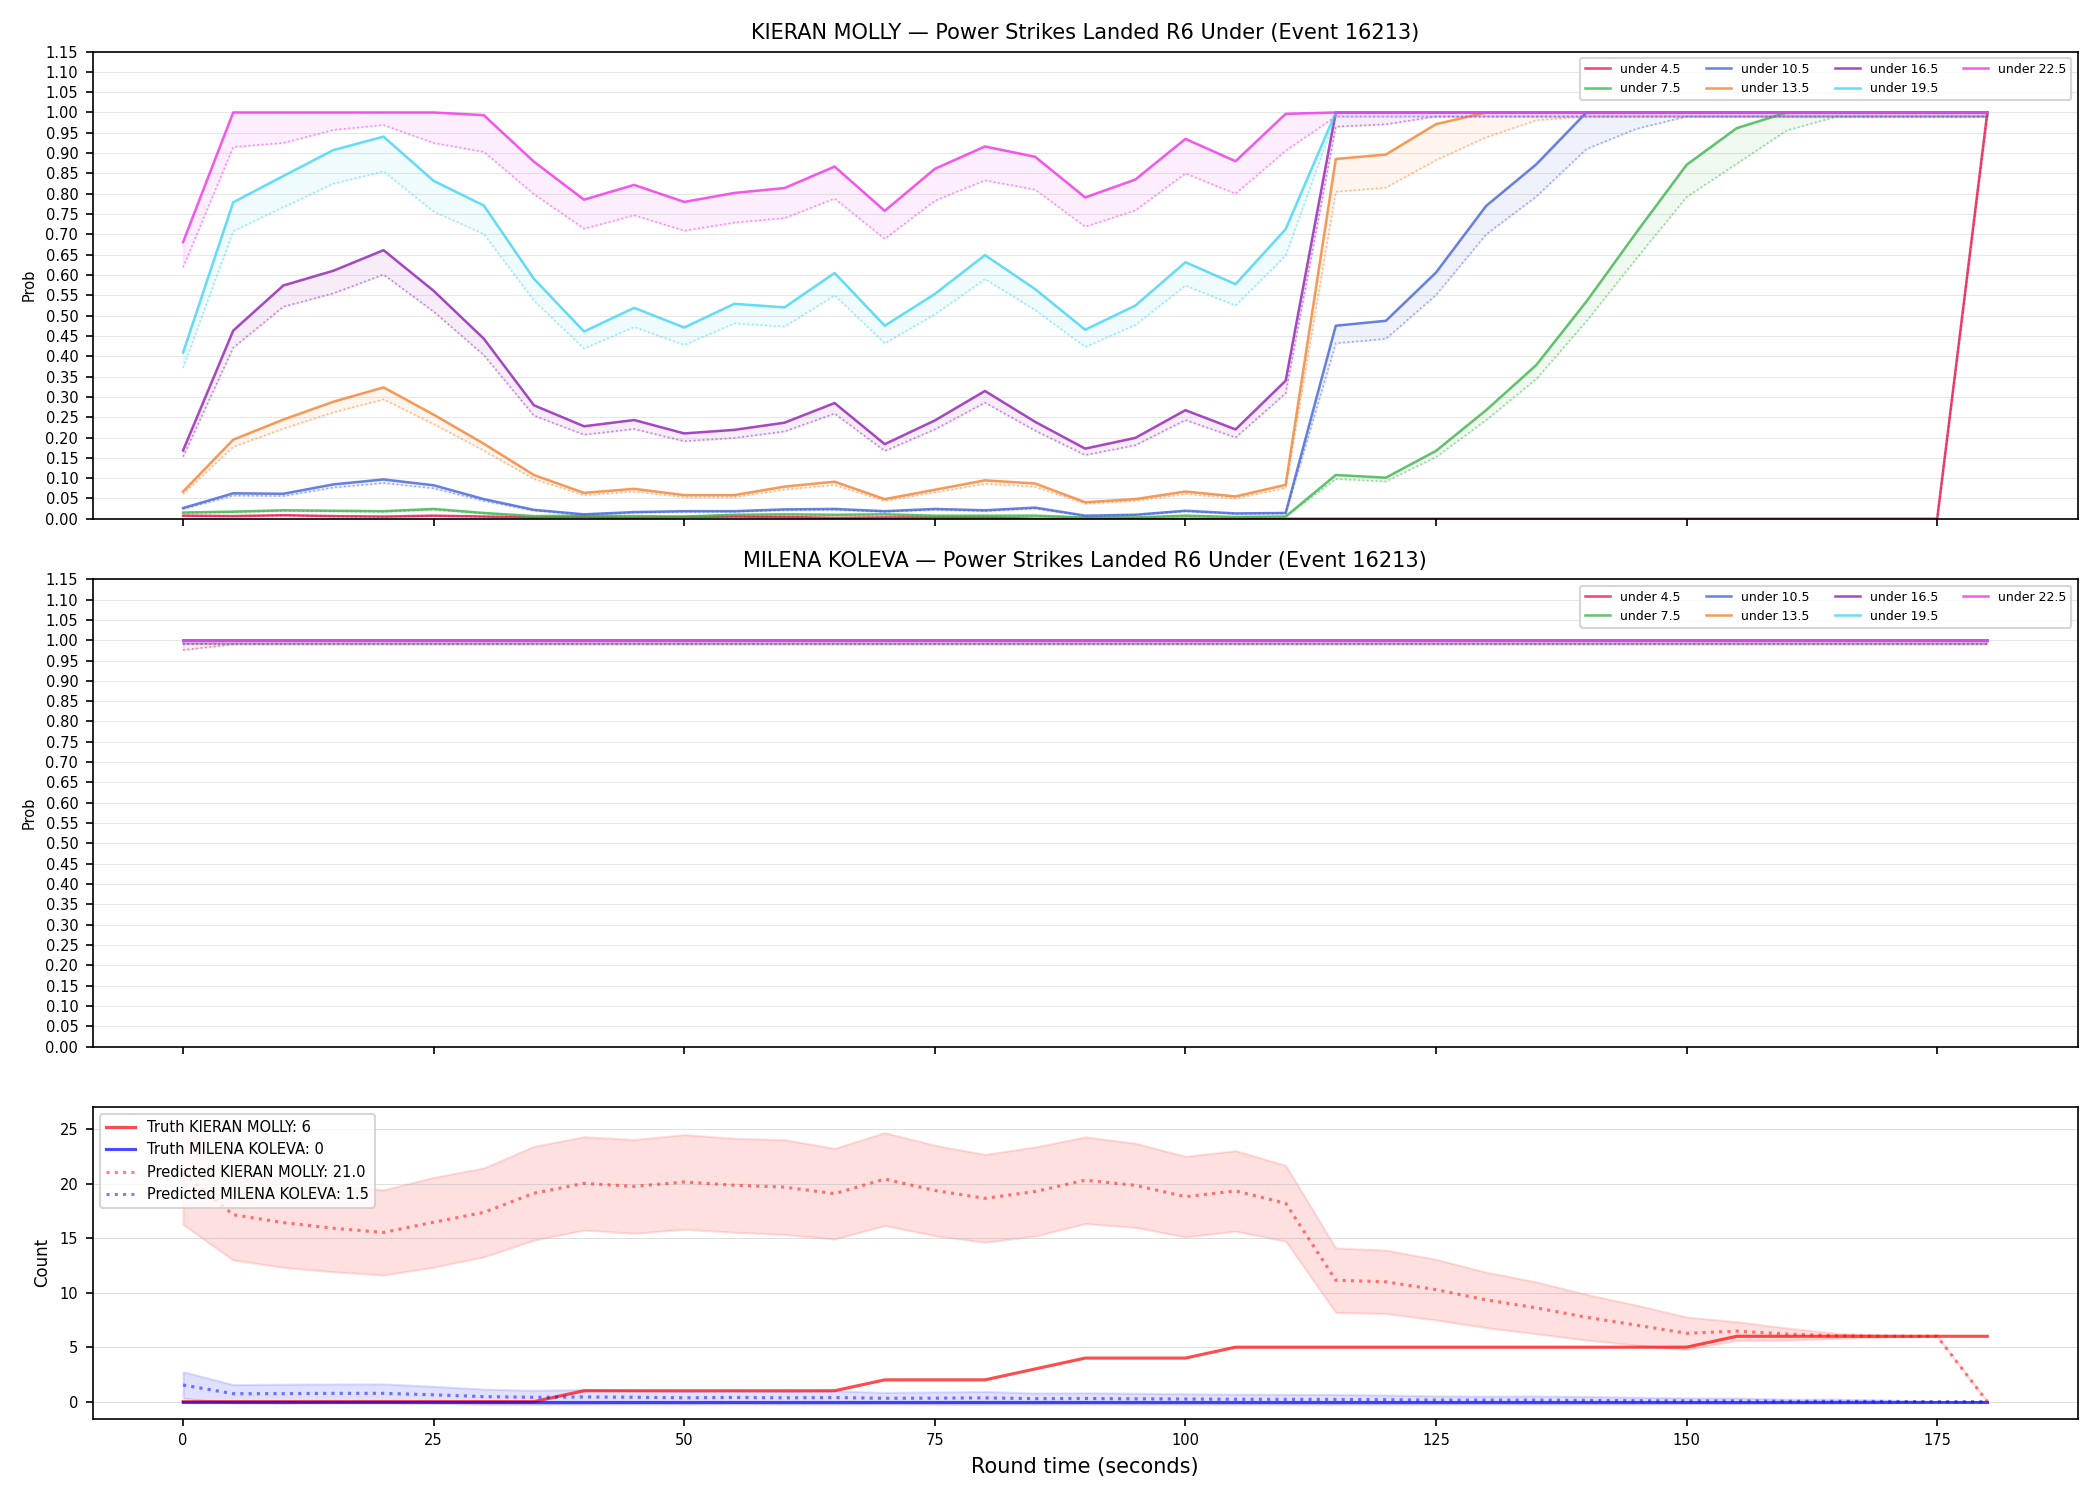2100x1500 pixels.
Task: Click the '1.15' tick in the Milena Koleva chart
Action: pyautogui.click(x=62, y=580)
